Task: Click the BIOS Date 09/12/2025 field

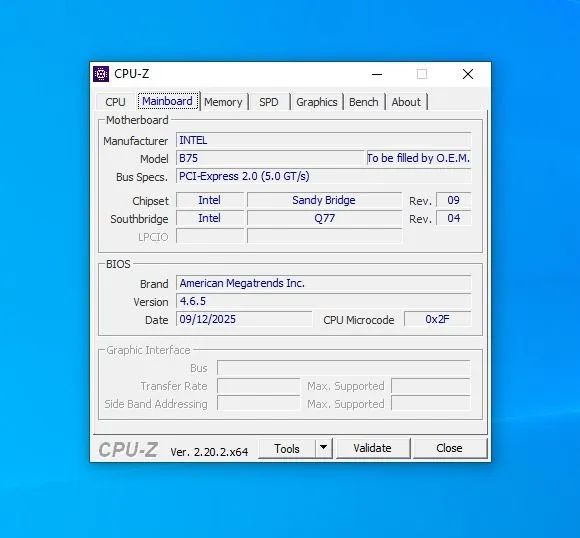Action: [x=244, y=319]
